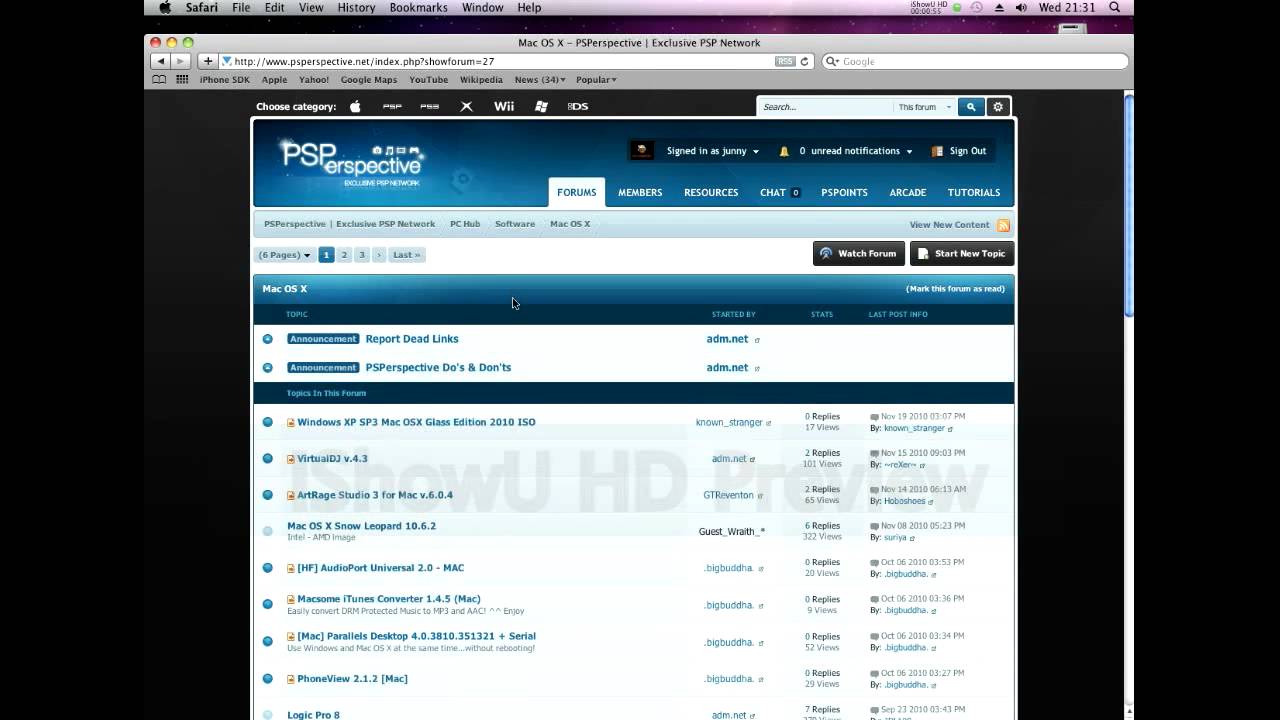Click the blue search magnifier button
This screenshot has width=1280, height=720.
click(x=970, y=107)
